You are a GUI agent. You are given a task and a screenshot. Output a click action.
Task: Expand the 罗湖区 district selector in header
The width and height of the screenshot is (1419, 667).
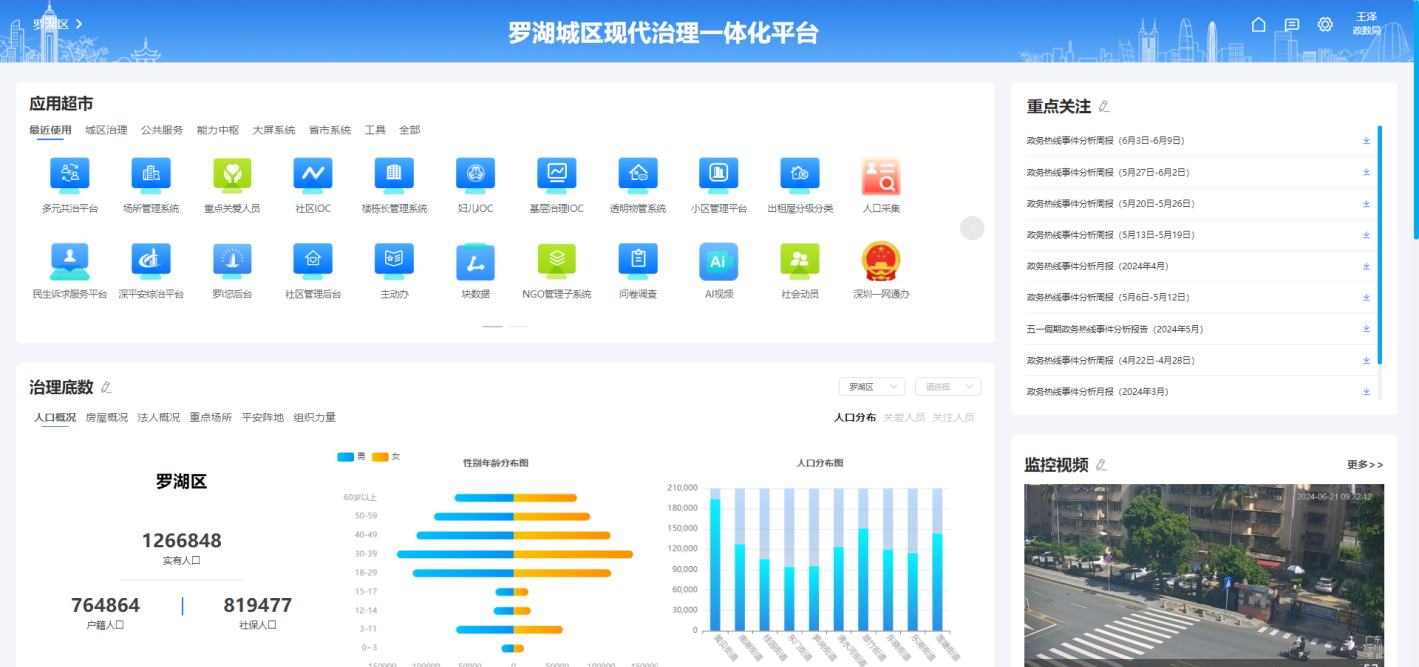coord(58,24)
